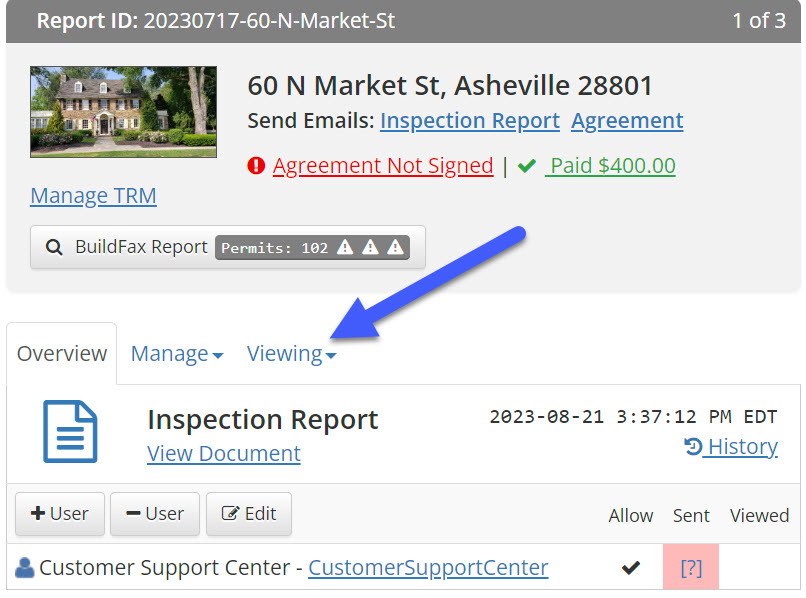Click the Edit button
Screen dimensions: 806x598
[248, 514]
